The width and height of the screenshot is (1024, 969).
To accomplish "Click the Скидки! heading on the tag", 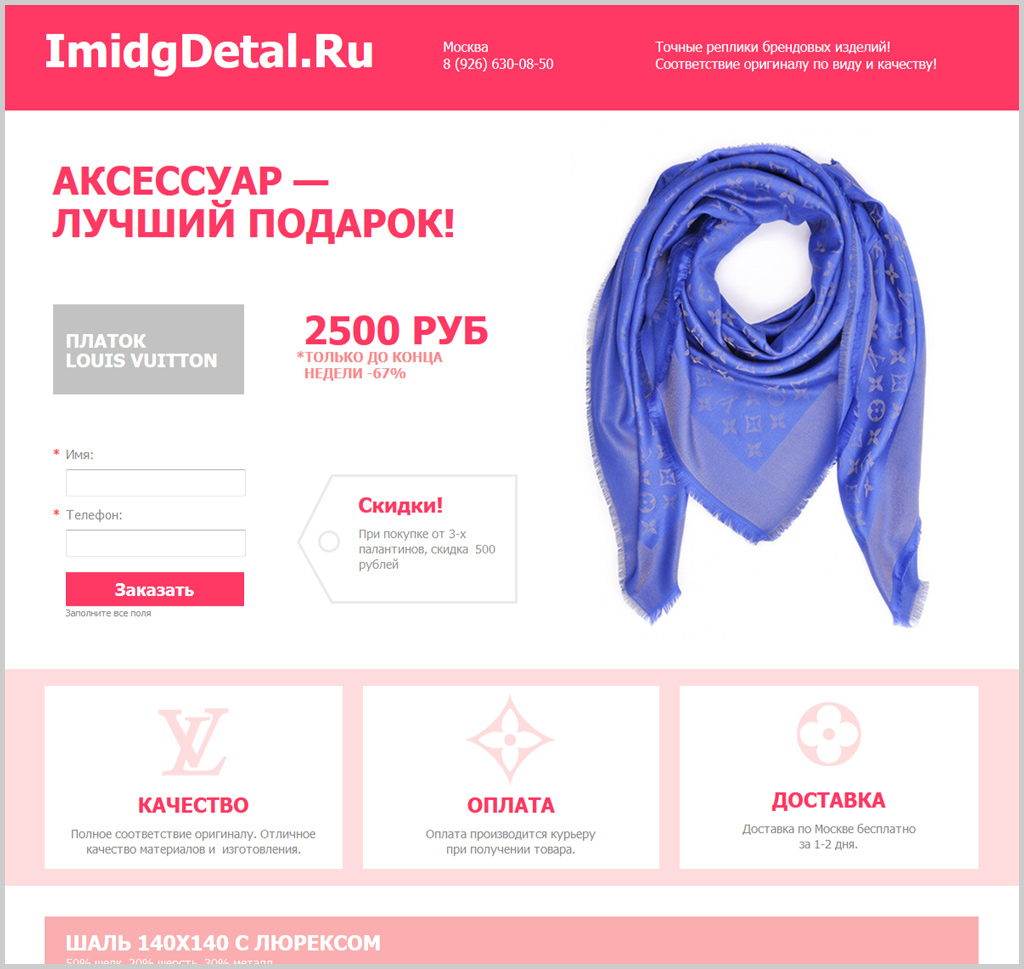I will (x=400, y=505).
